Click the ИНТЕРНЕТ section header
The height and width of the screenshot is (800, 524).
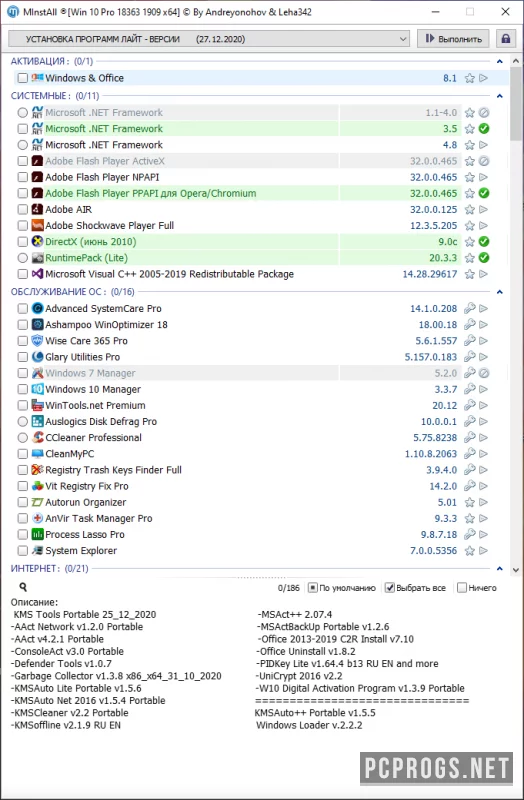[49, 568]
